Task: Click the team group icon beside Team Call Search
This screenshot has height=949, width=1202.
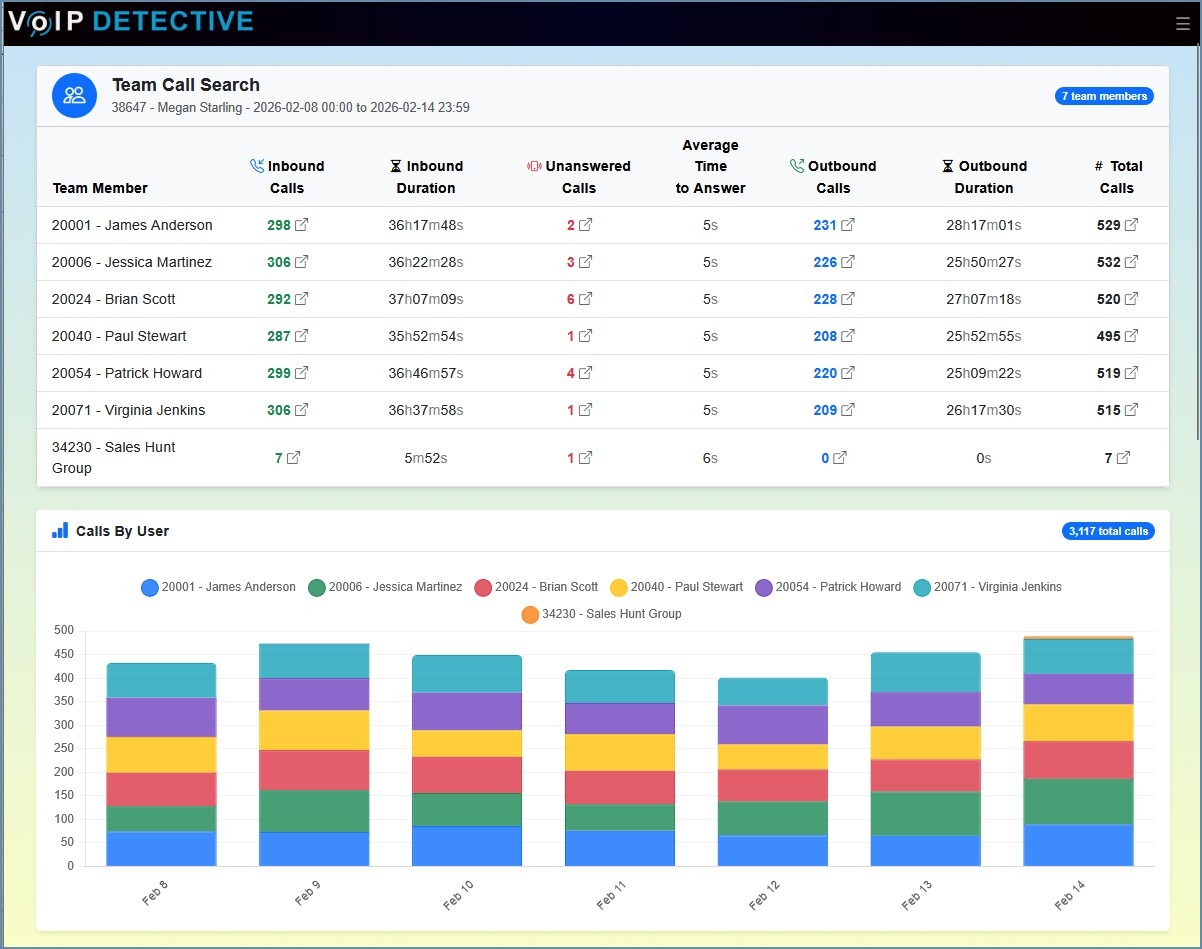Action: [74, 95]
